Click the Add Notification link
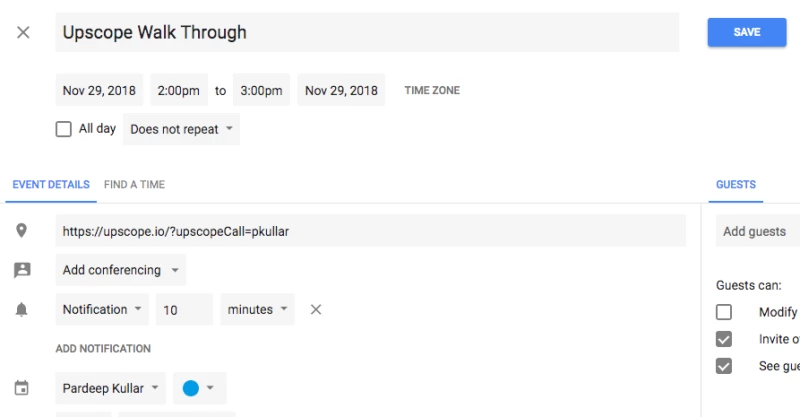Image resolution: width=800 pixels, height=417 pixels. [x=103, y=349]
